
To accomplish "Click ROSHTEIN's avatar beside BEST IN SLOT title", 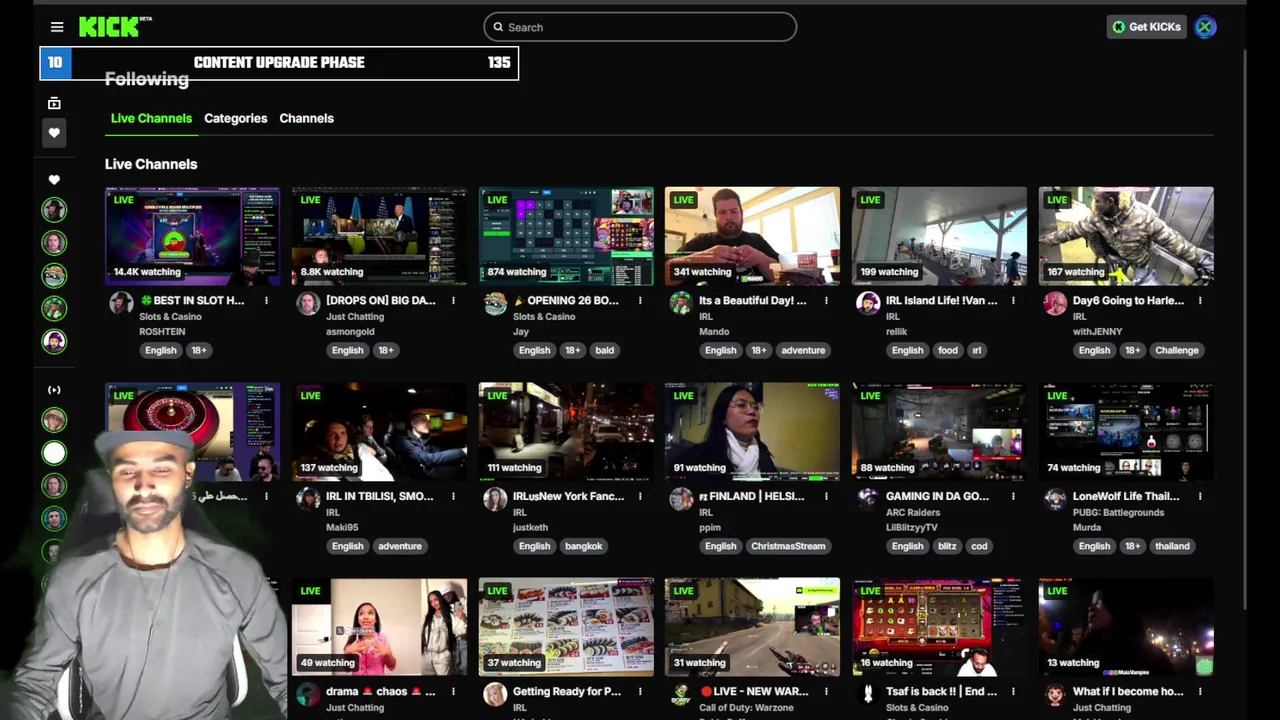I will tap(122, 304).
